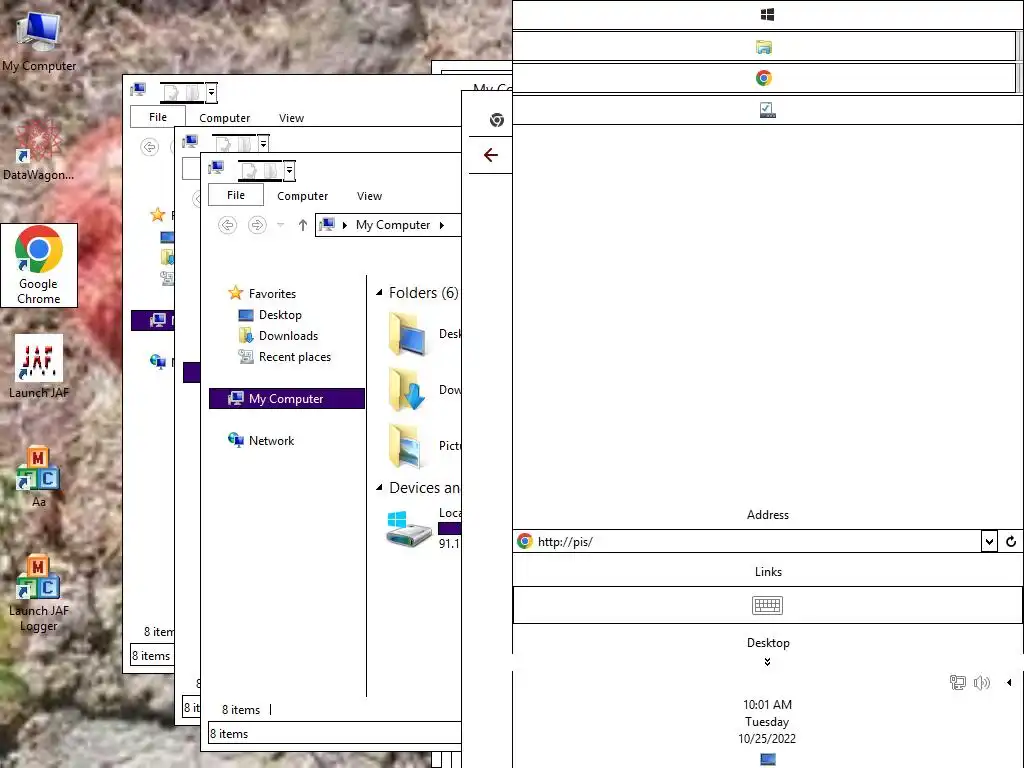Click the volume speaker tray icon
The image size is (1024, 768).
pyautogui.click(x=982, y=682)
